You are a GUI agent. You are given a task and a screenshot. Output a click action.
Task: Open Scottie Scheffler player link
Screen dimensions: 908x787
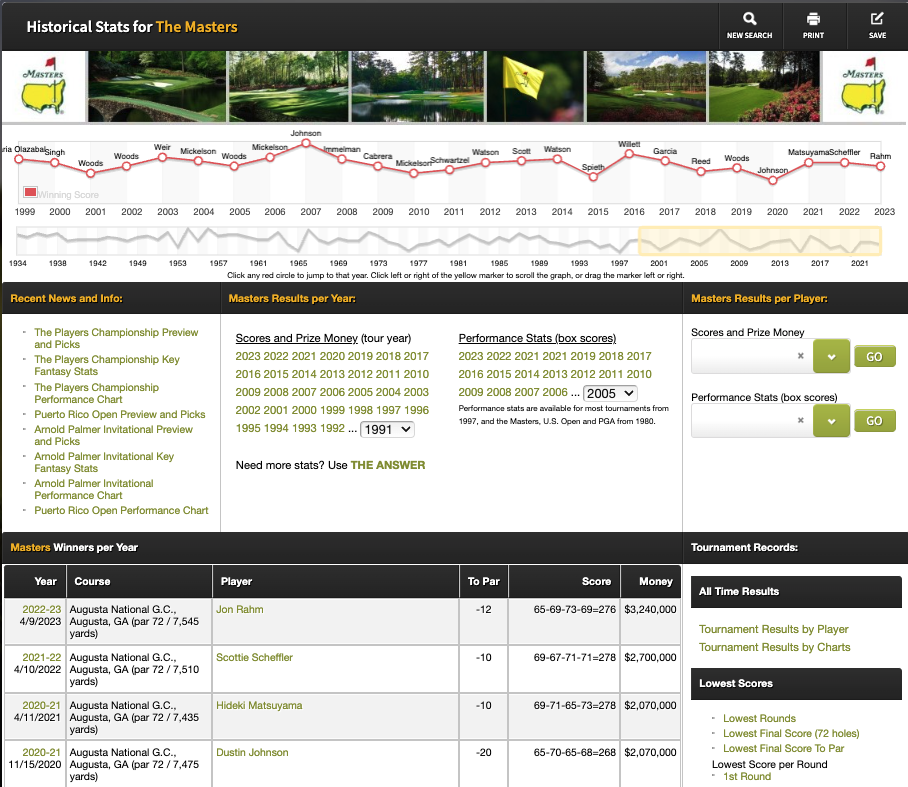pos(254,657)
